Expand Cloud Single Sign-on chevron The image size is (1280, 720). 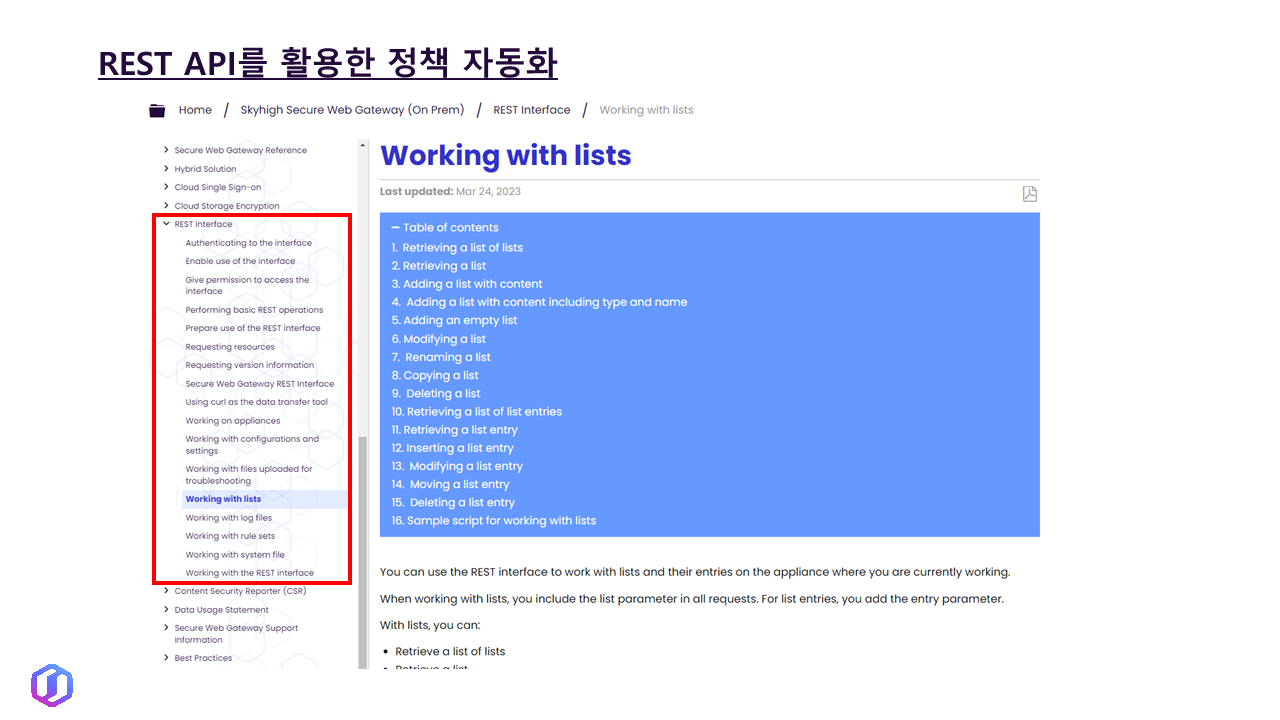[166, 187]
